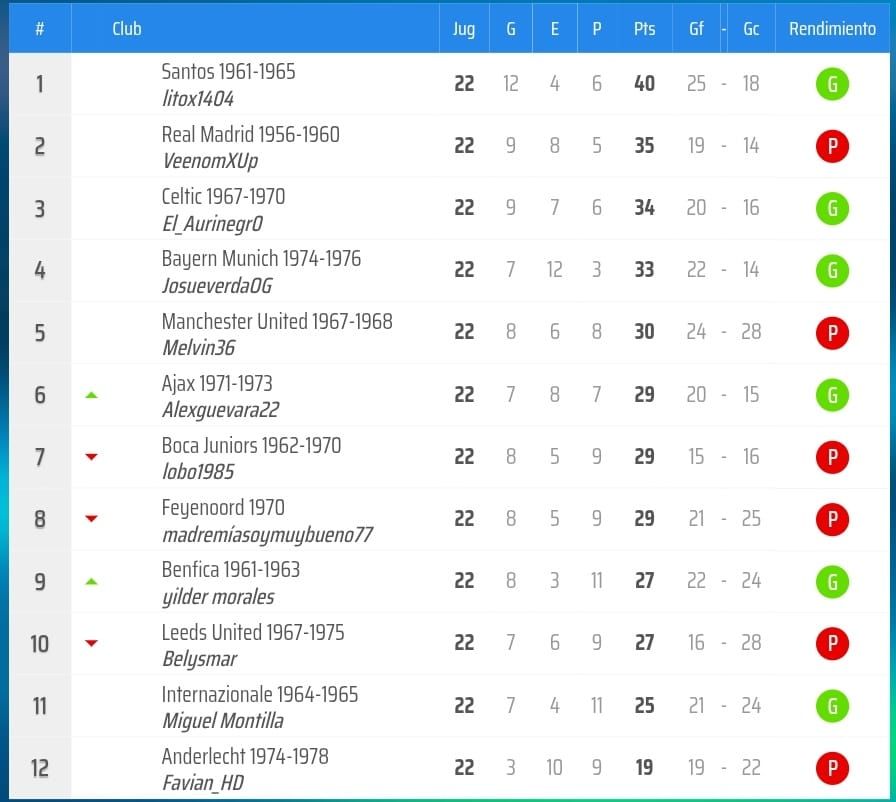Click the red P badge for Anderlecht
The height and width of the screenshot is (802, 896).
(832, 768)
